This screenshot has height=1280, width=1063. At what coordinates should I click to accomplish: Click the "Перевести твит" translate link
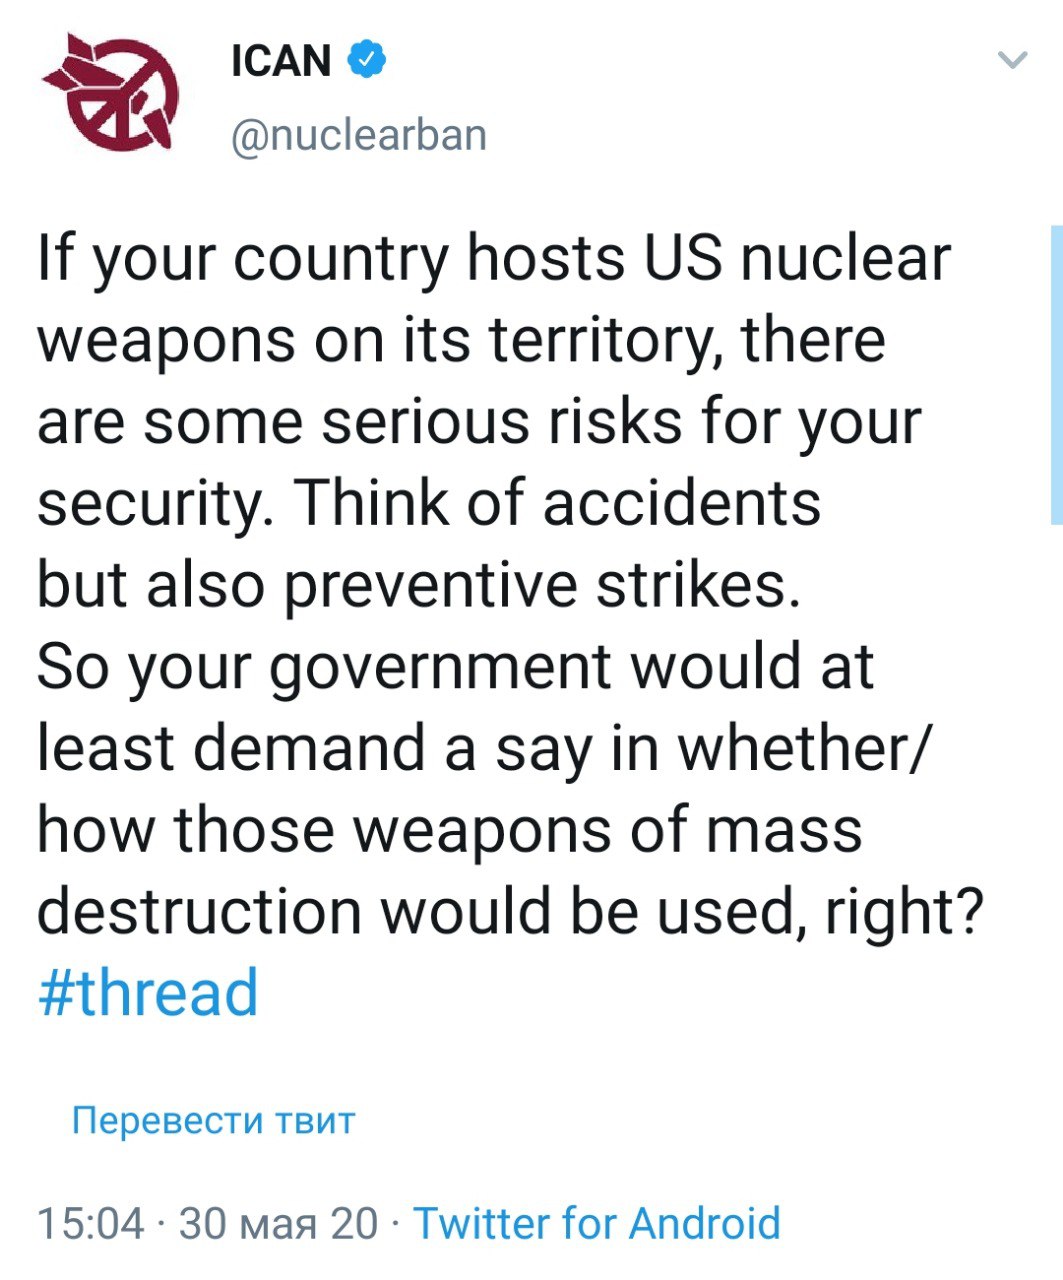pyautogui.click(x=213, y=1120)
